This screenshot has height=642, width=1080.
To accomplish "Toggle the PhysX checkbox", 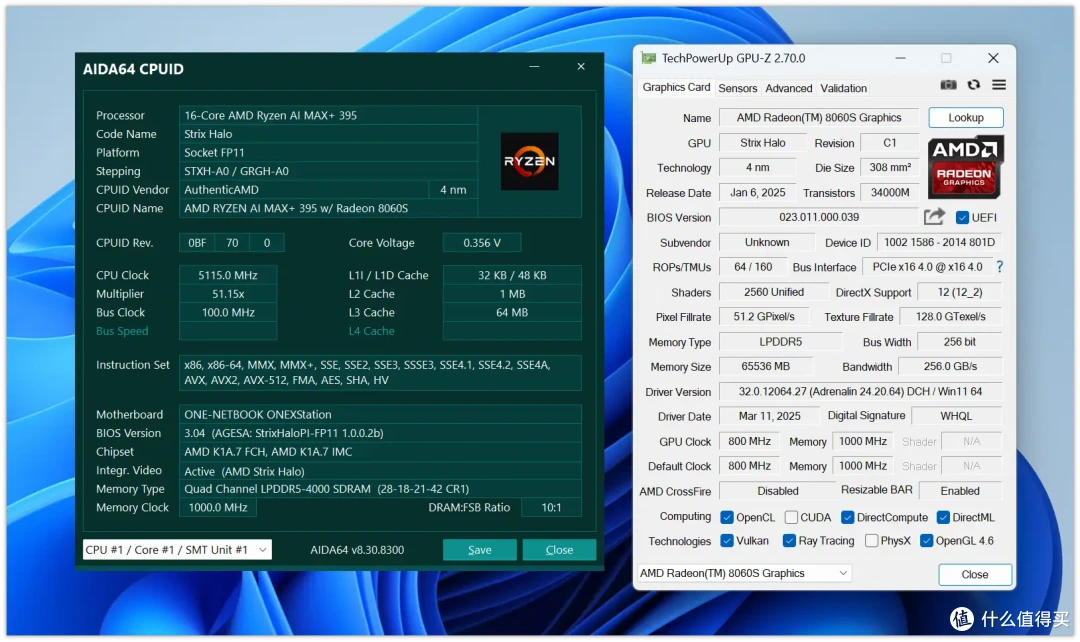I will (x=871, y=541).
